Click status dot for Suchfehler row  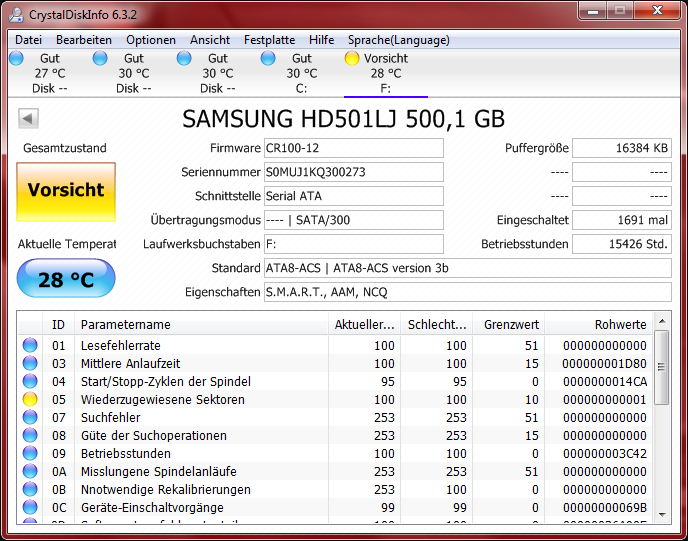pos(30,417)
